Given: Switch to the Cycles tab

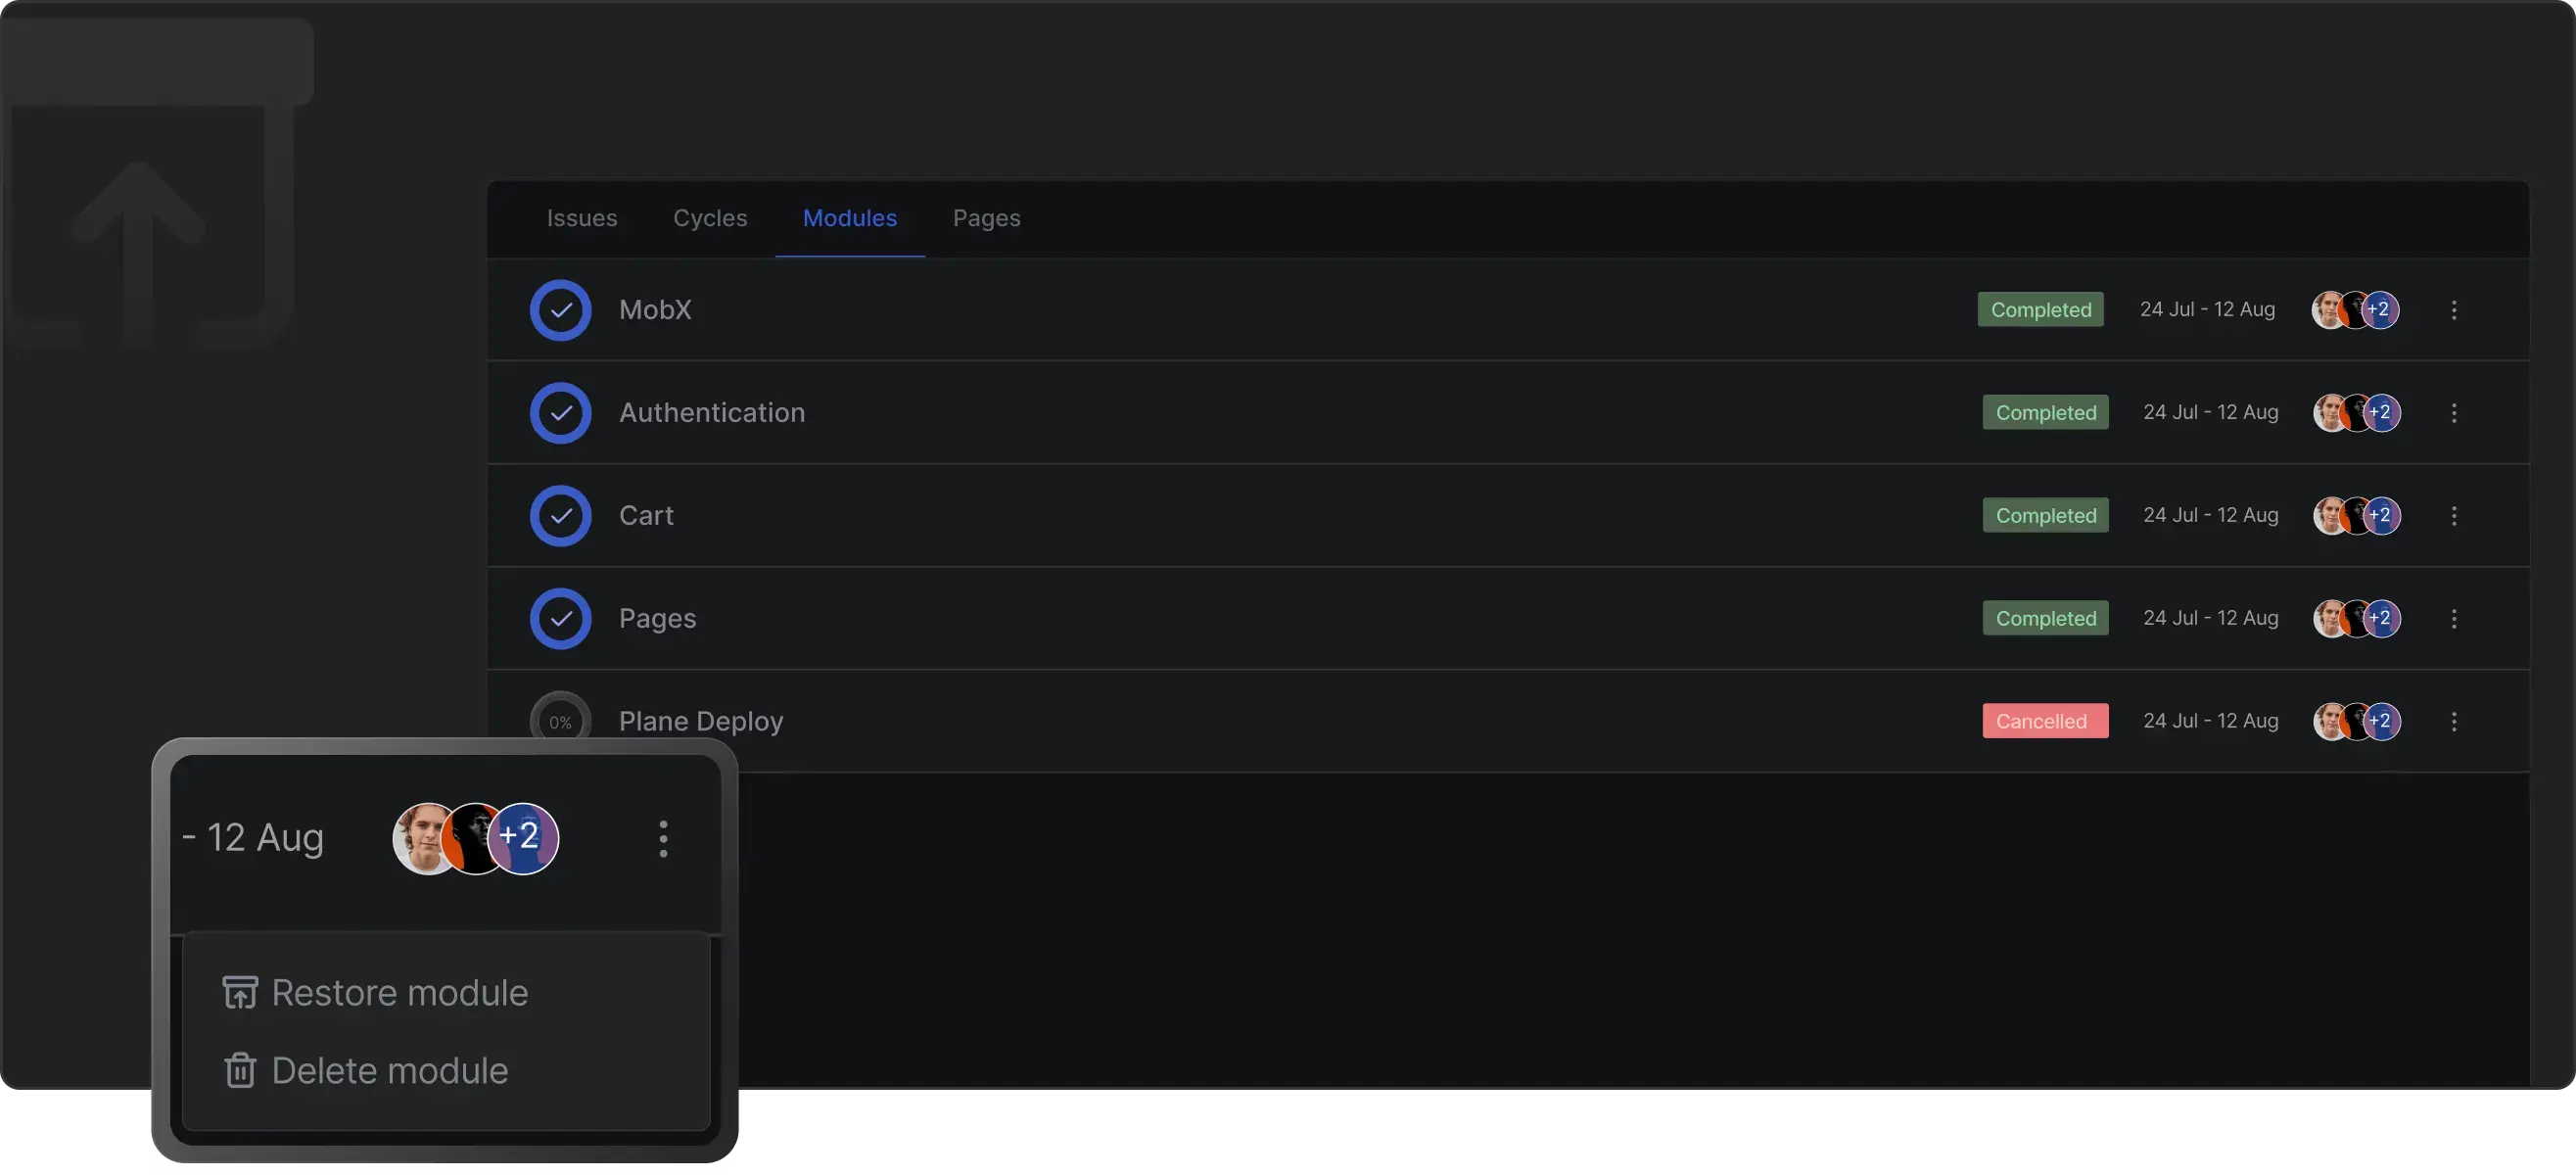Looking at the screenshot, I should (710, 218).
